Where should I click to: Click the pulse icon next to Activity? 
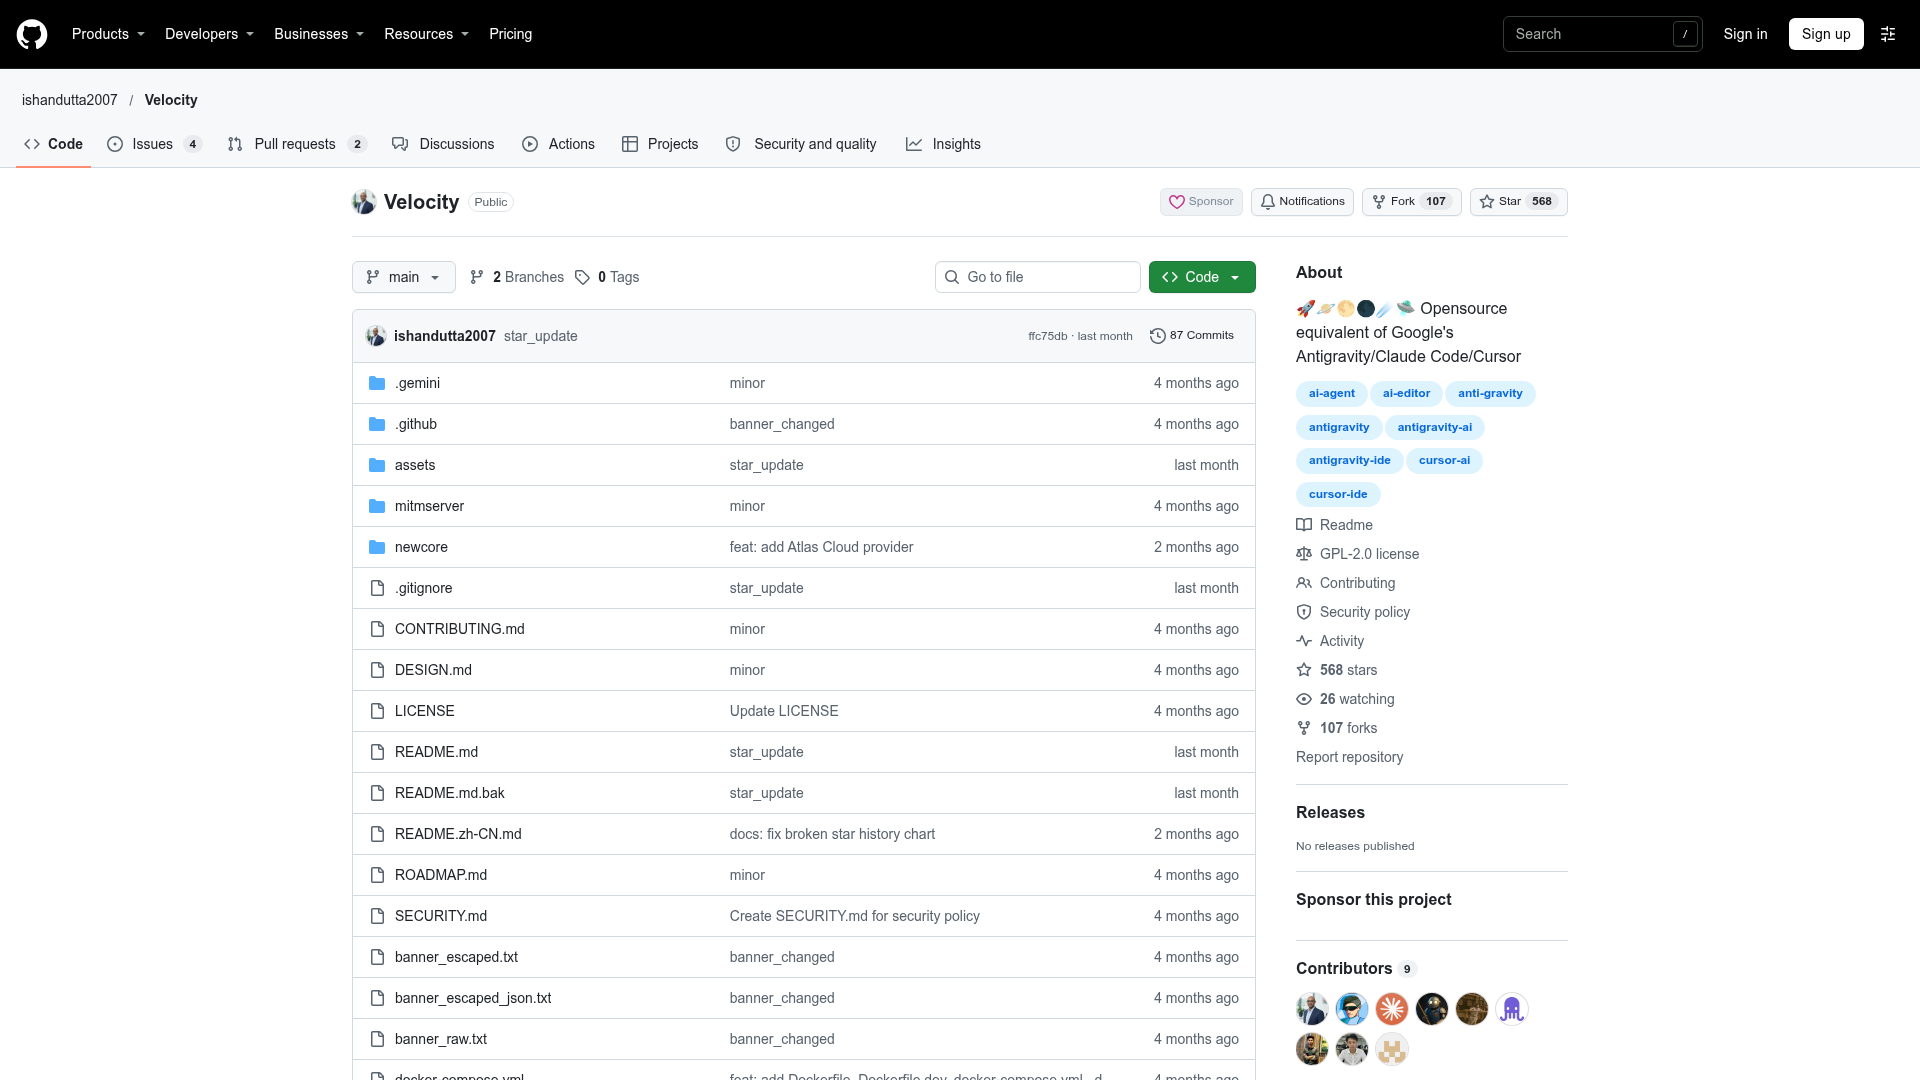click(x=1304, y=641)
